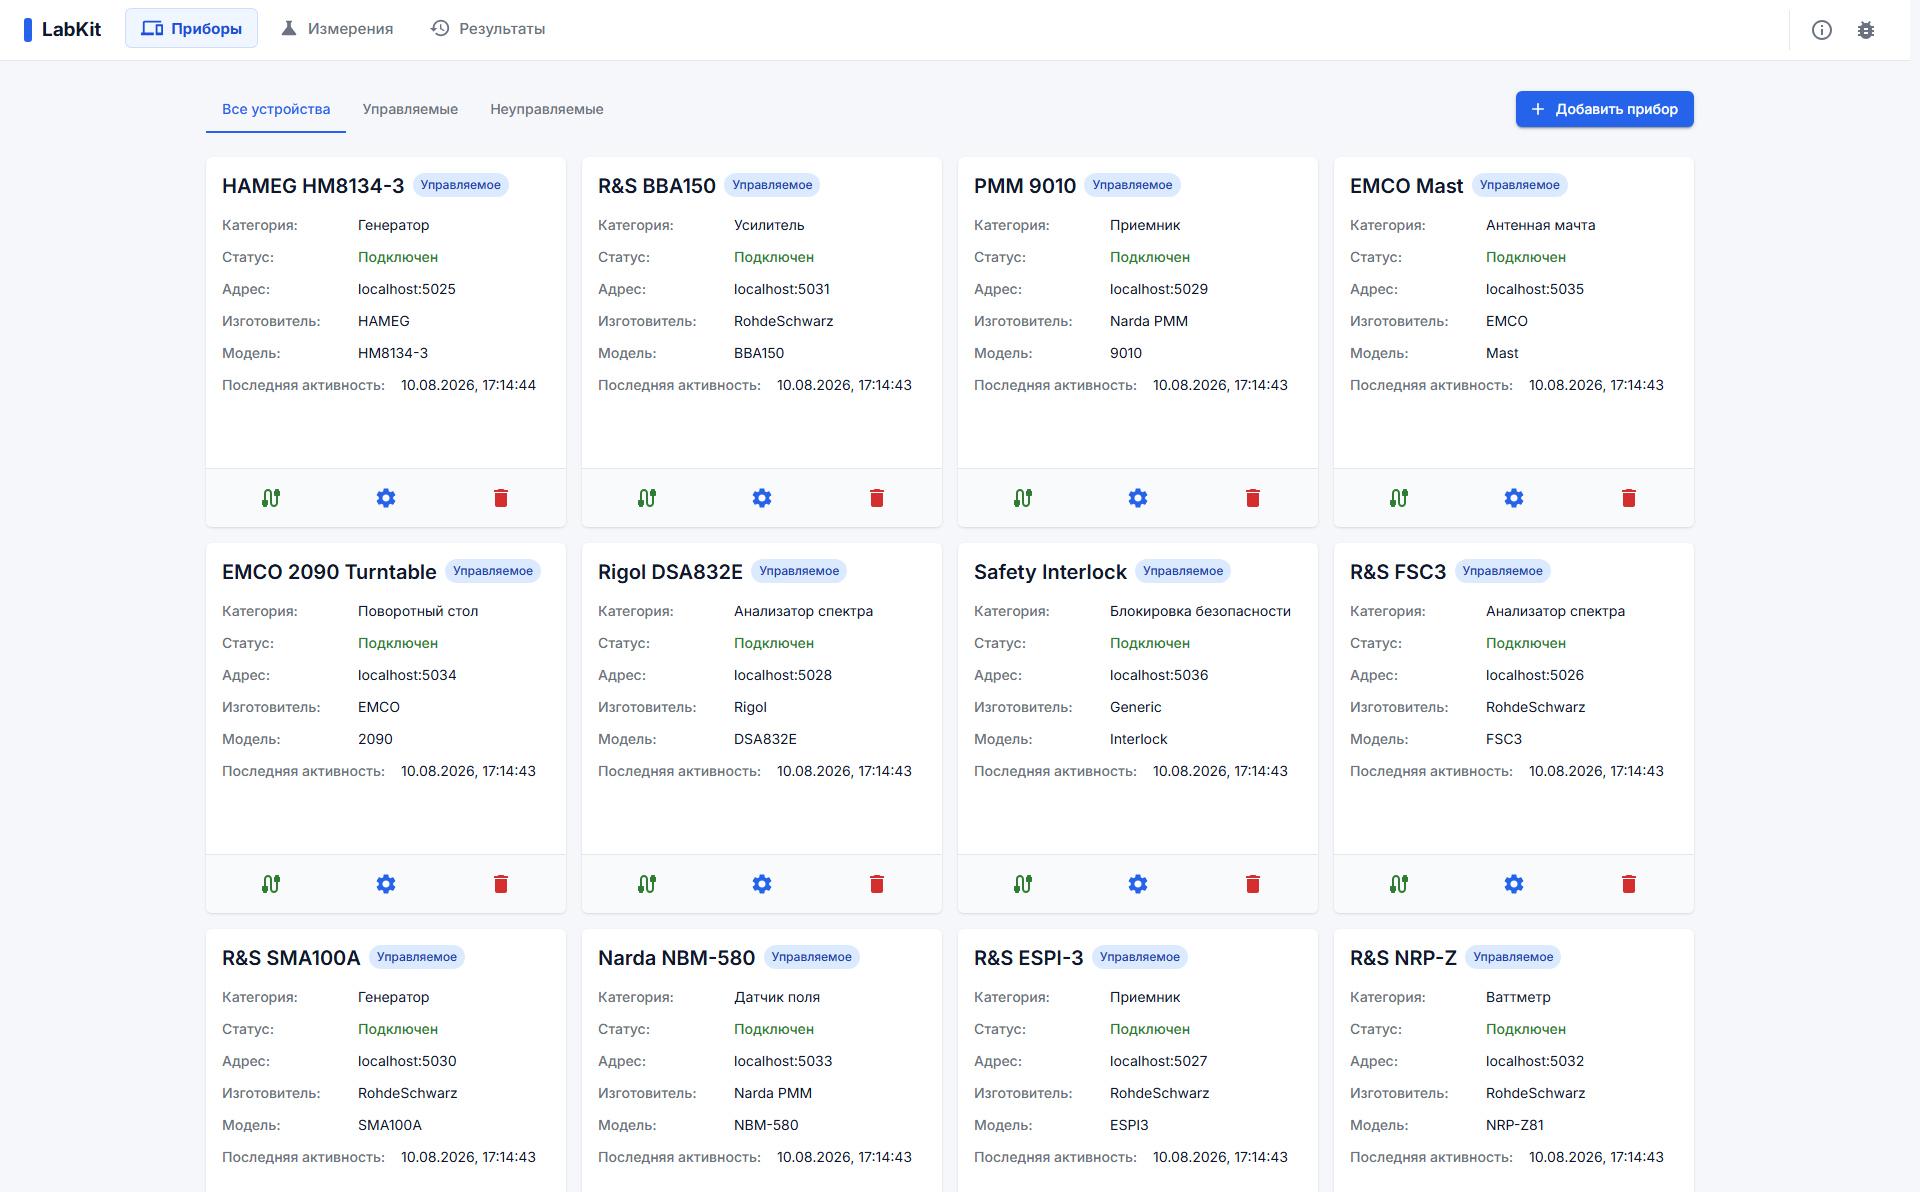Screen dimensions: 1920x1192
Task: Click the R&S SMA100A card title
Action: click(291, 958)
